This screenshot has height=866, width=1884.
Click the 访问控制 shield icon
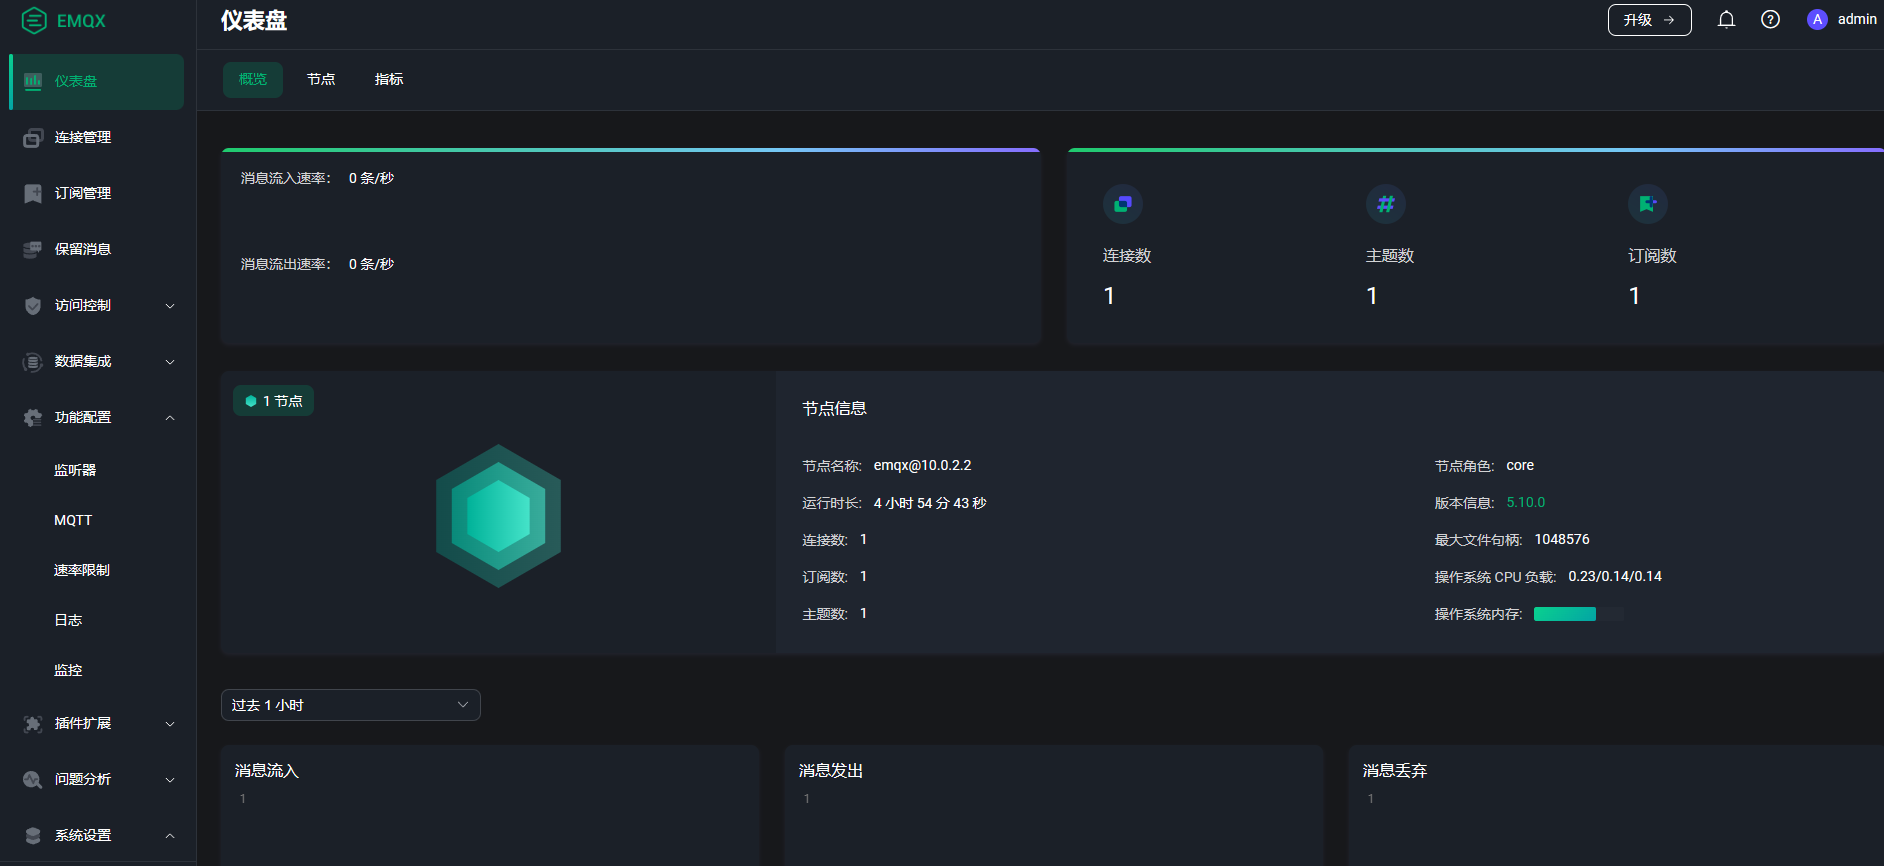click(x=33, y=306)
